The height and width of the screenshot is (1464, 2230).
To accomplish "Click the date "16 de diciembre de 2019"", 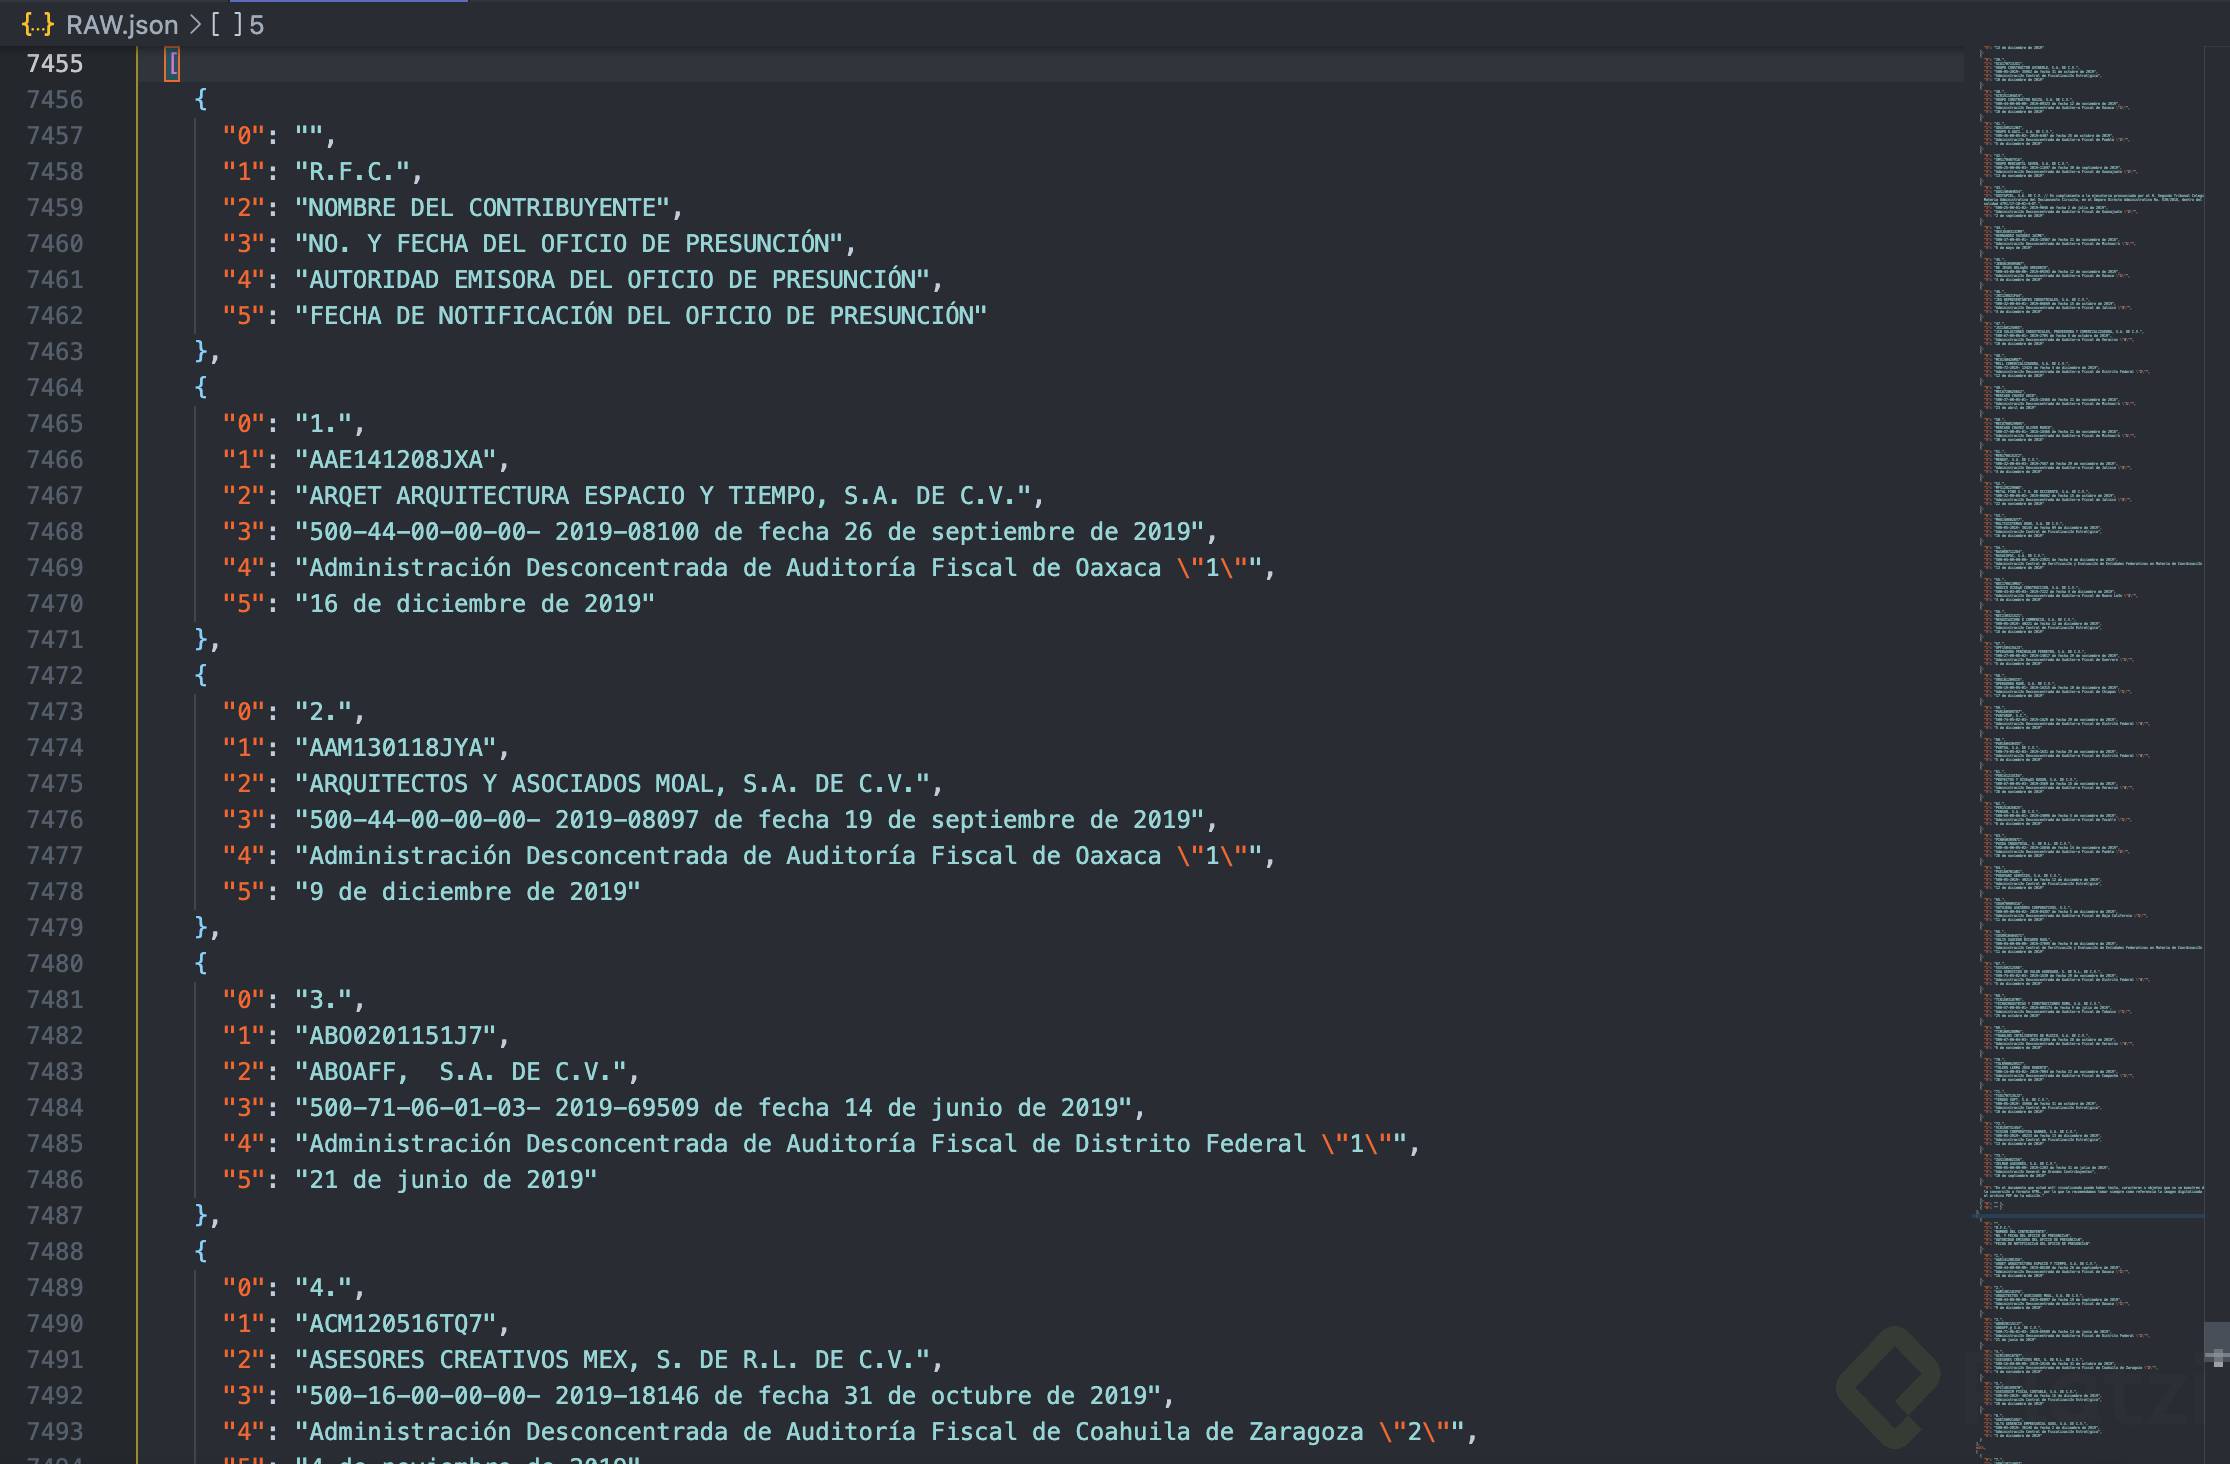I will click(475, 603).
